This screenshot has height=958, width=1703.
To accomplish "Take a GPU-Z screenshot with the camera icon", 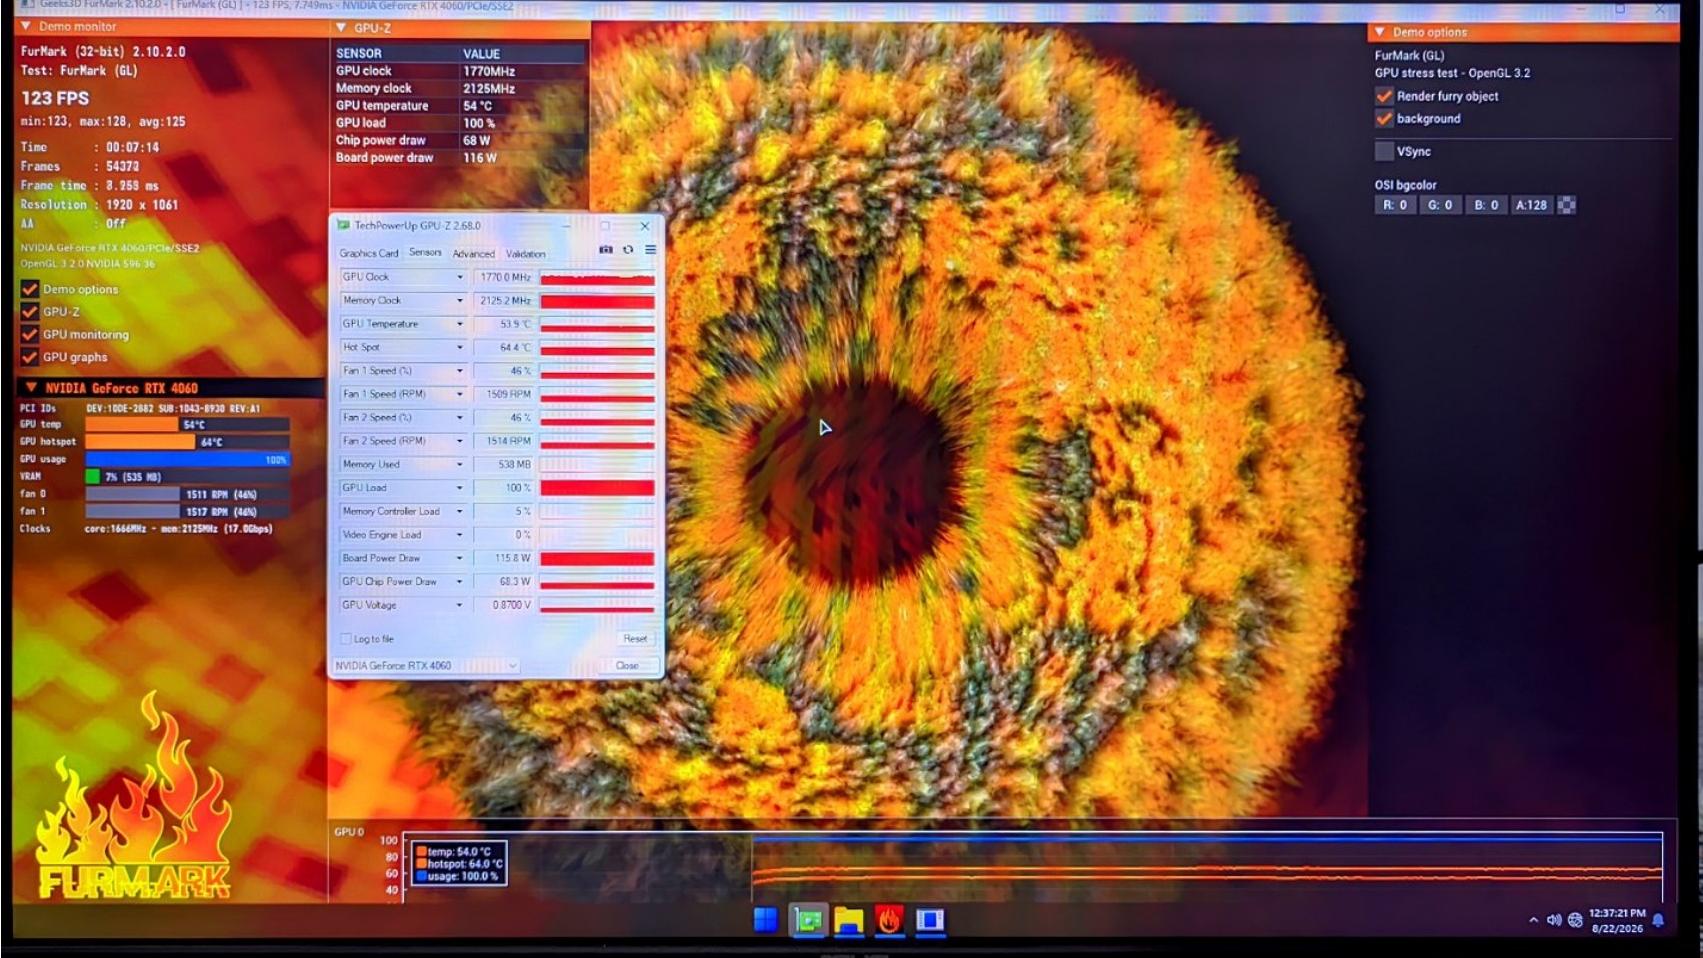I will [x=605, y=250].
